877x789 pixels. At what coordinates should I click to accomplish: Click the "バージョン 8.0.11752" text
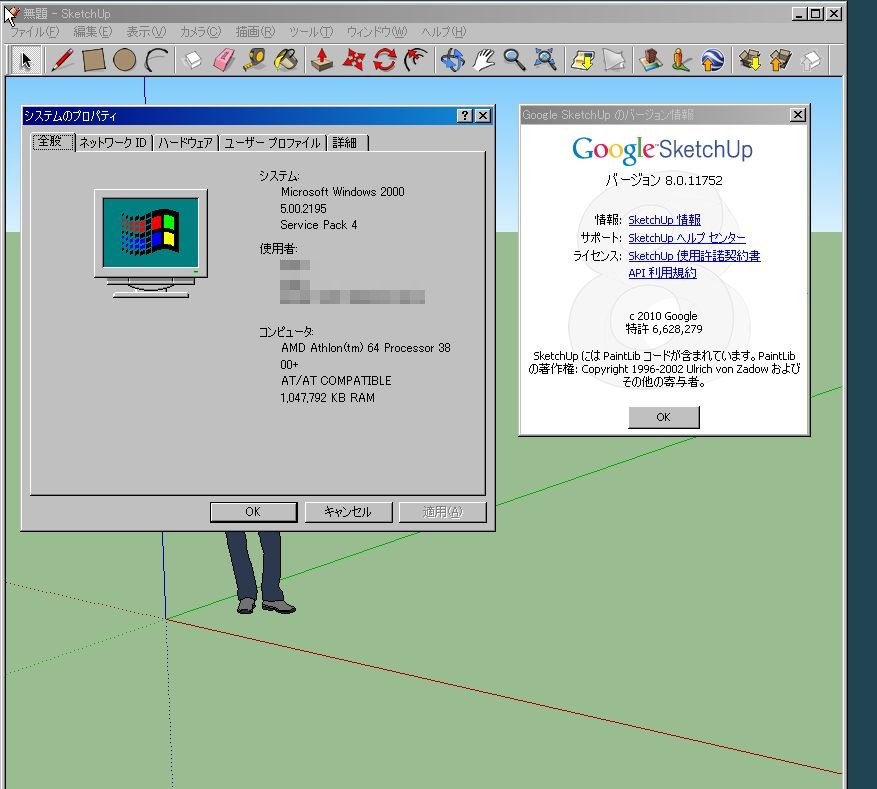[664, 180]
